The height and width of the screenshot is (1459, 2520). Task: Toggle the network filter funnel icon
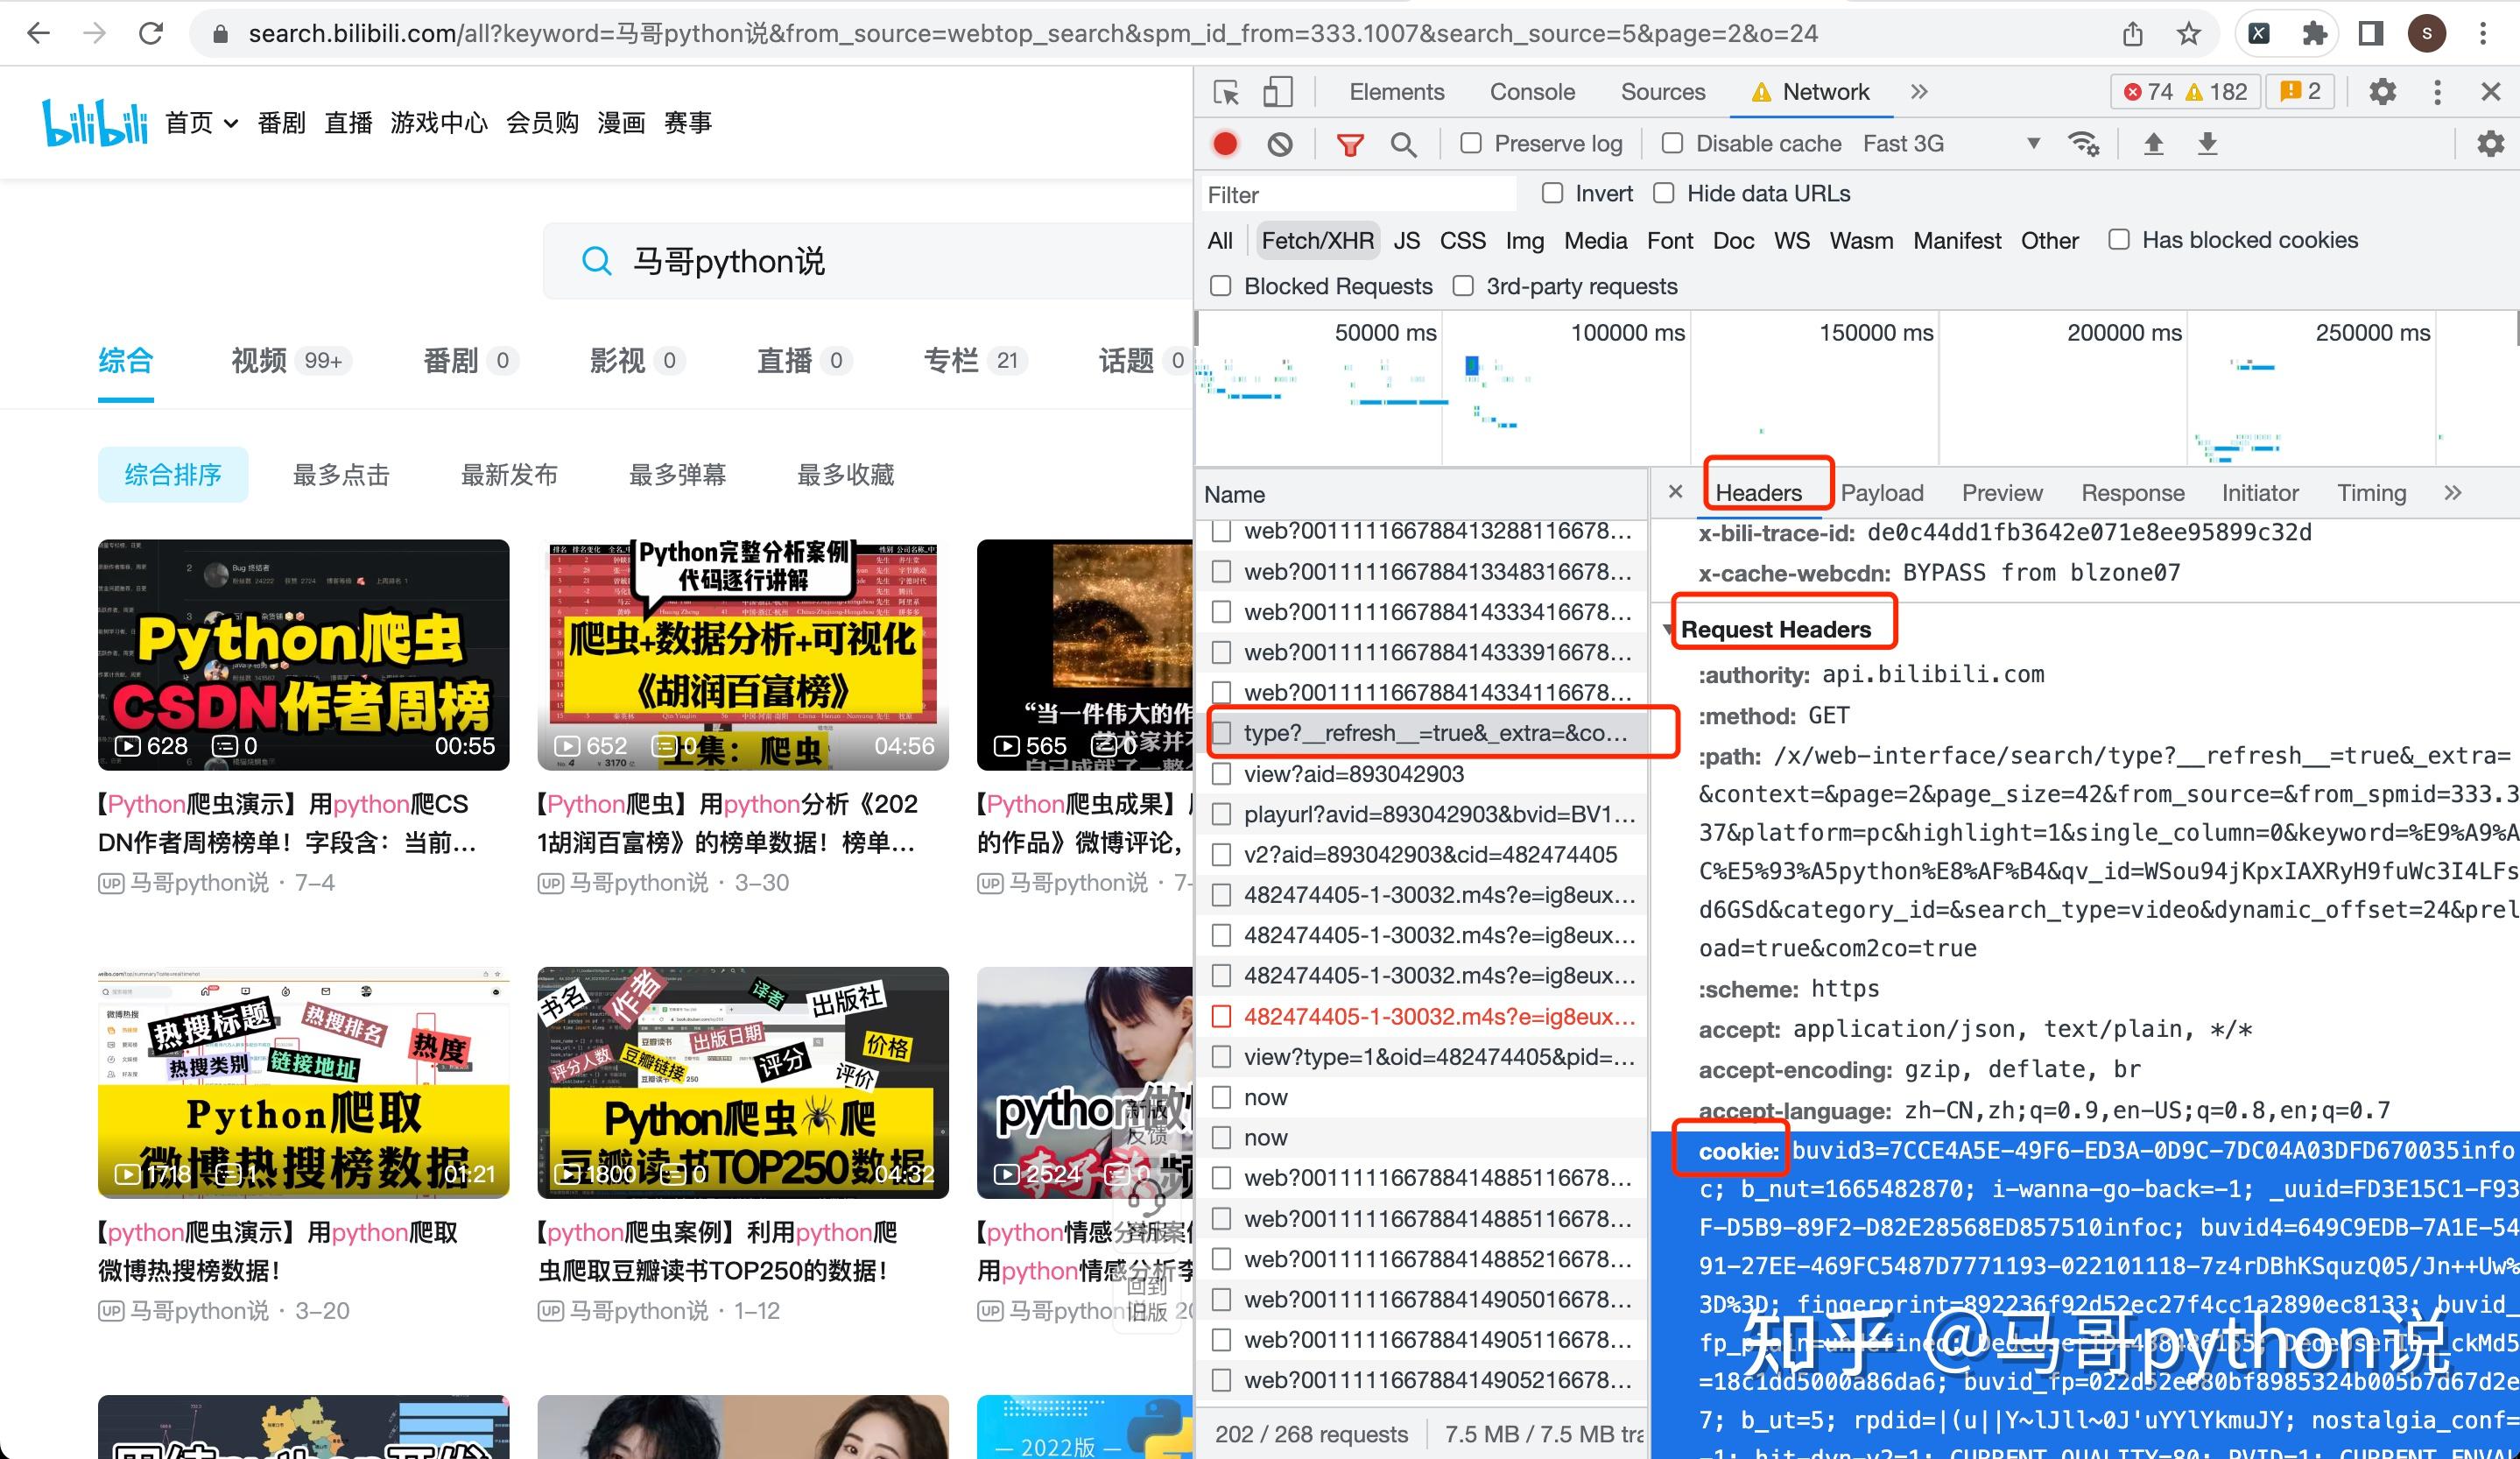(x=1350, y=145)
